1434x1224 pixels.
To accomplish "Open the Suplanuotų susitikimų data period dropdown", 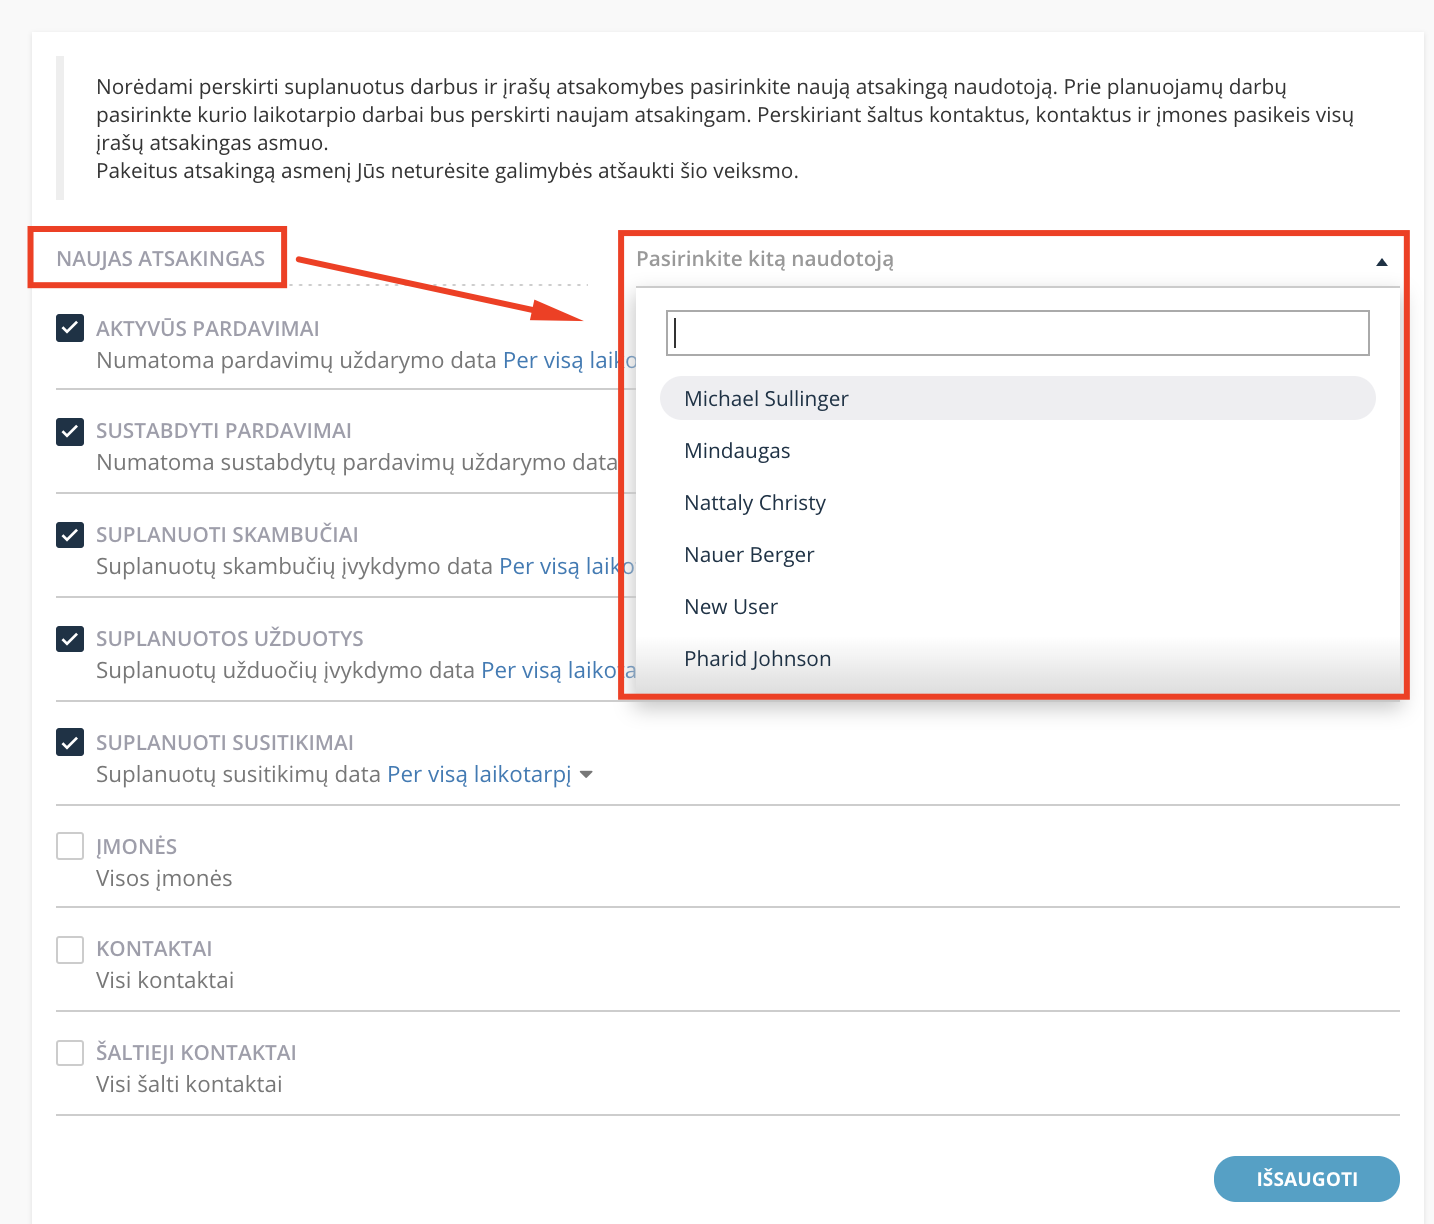I will point(490,774).
